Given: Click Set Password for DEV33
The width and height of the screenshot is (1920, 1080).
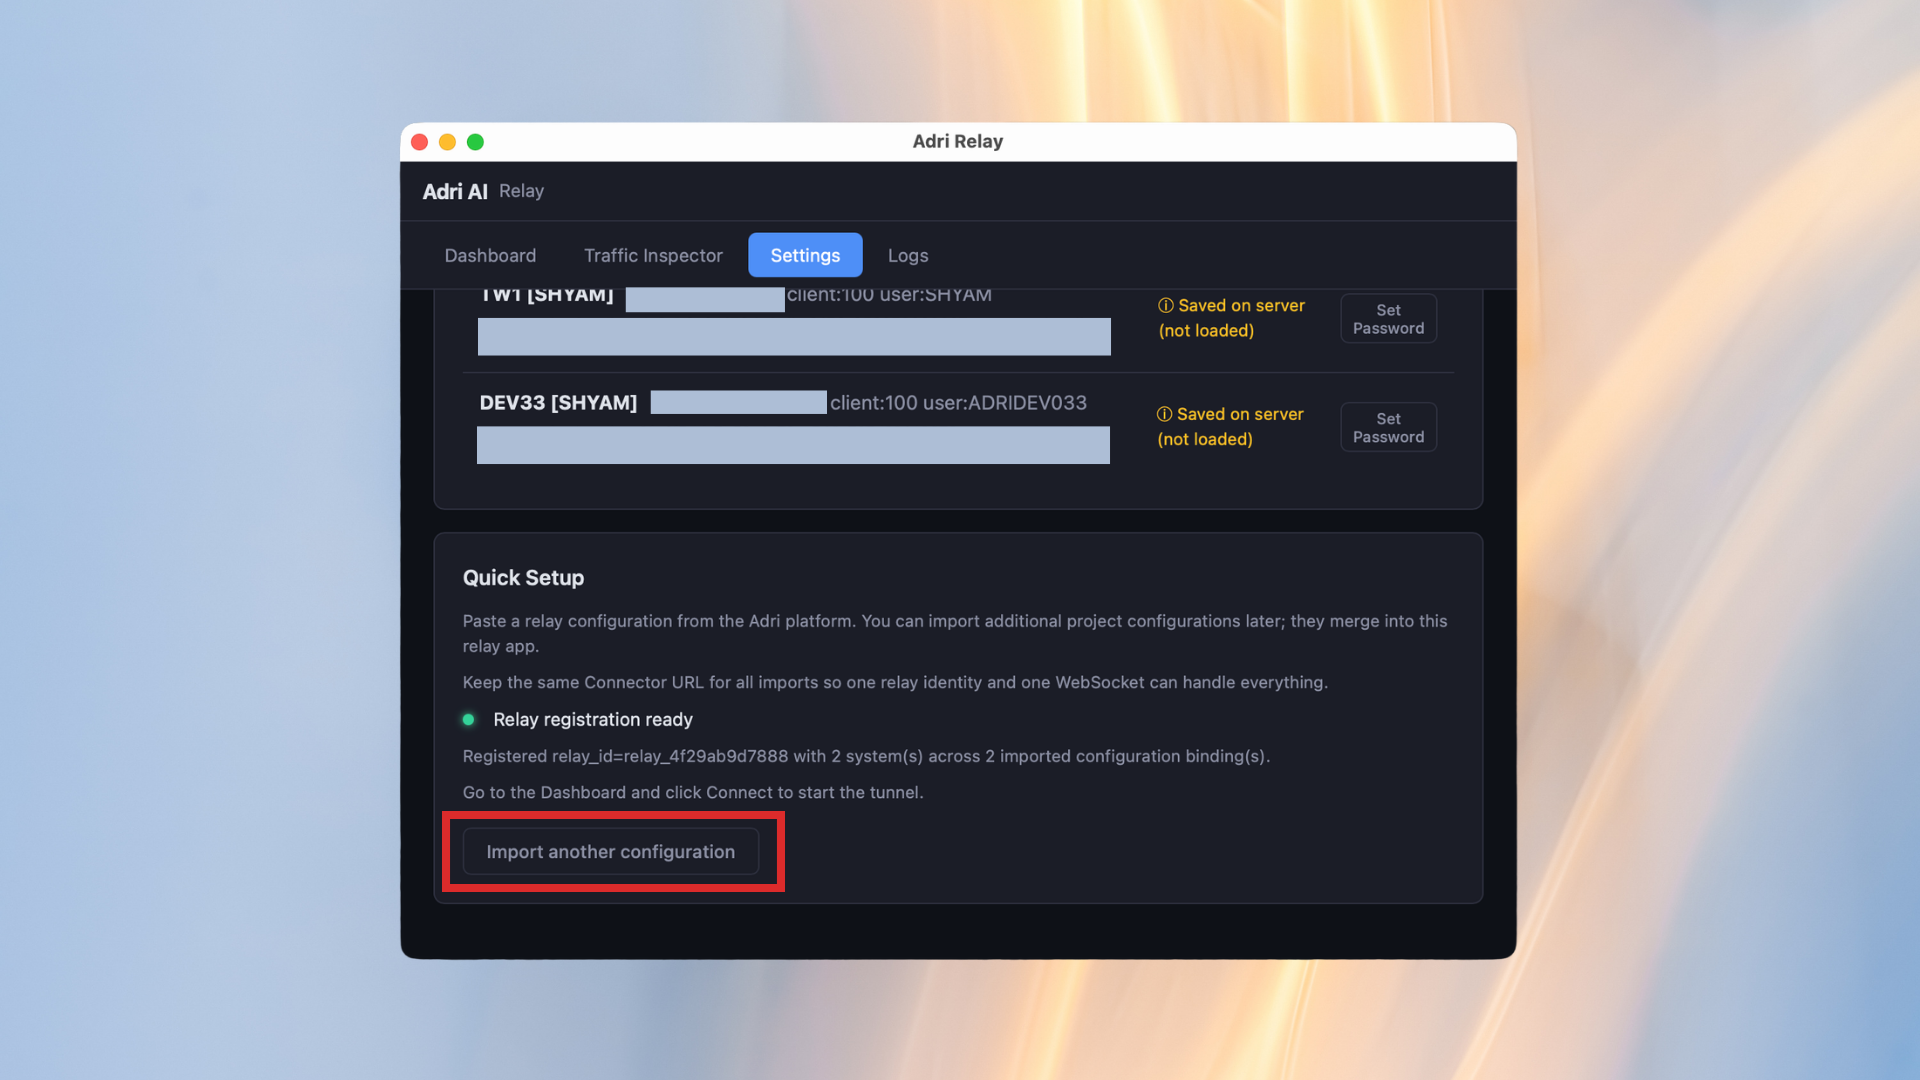Looking at the screenshot, I should pyautogui.click(x=1388, y=427).
